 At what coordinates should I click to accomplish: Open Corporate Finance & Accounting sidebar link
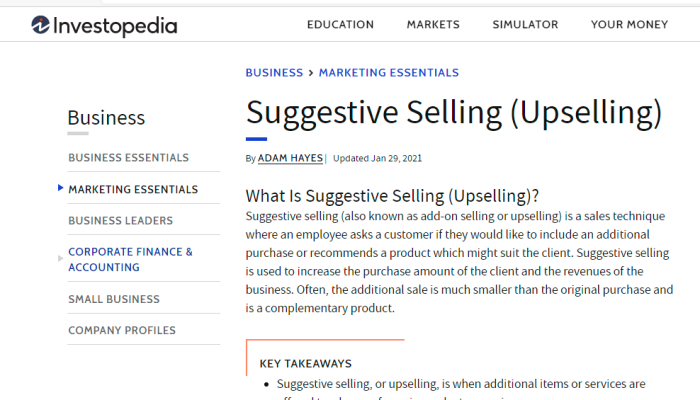[130, 259]
